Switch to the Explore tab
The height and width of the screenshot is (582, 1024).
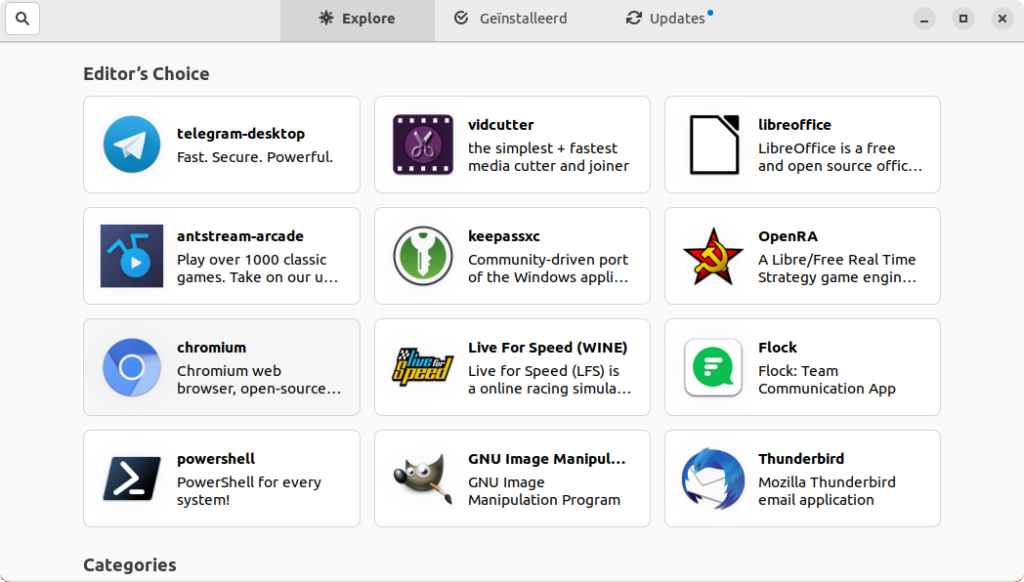(x=357, y=20)
